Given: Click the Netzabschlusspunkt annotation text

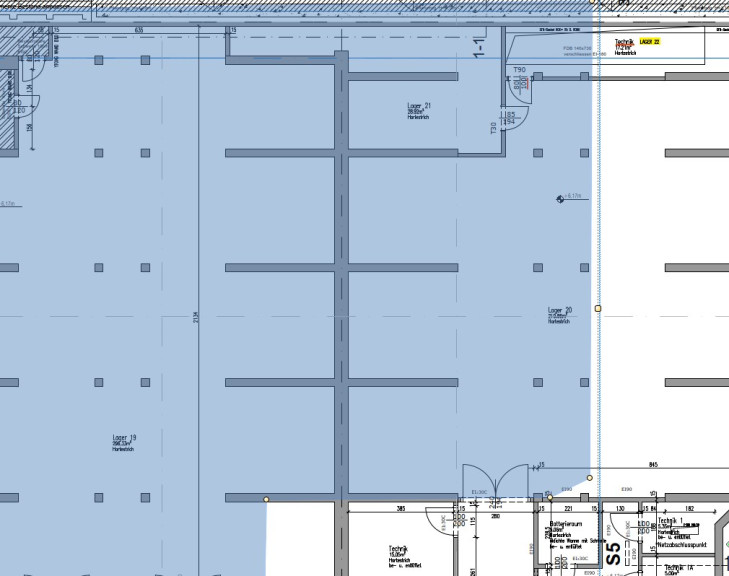Looking at the screenshot, I should 682,544.
